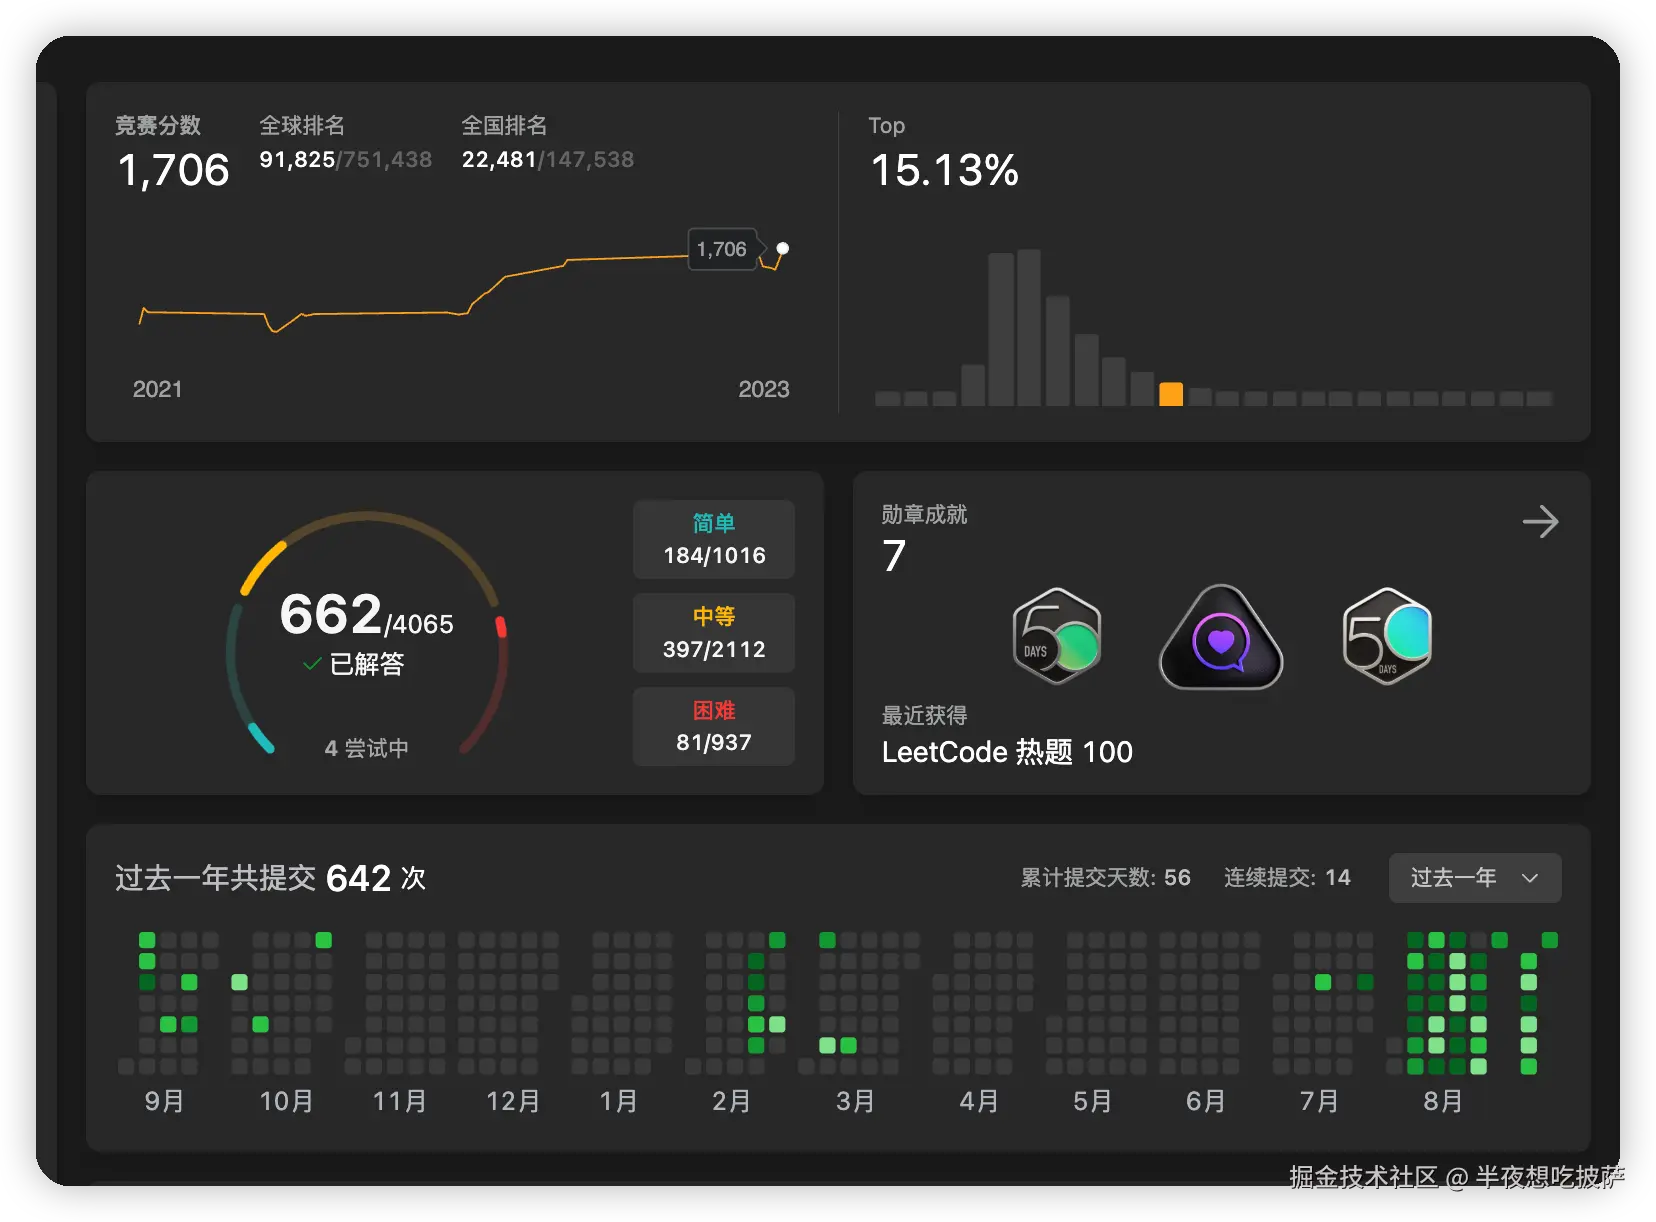Click the LeetCode 热题 100 badge title

point(1007,752)
